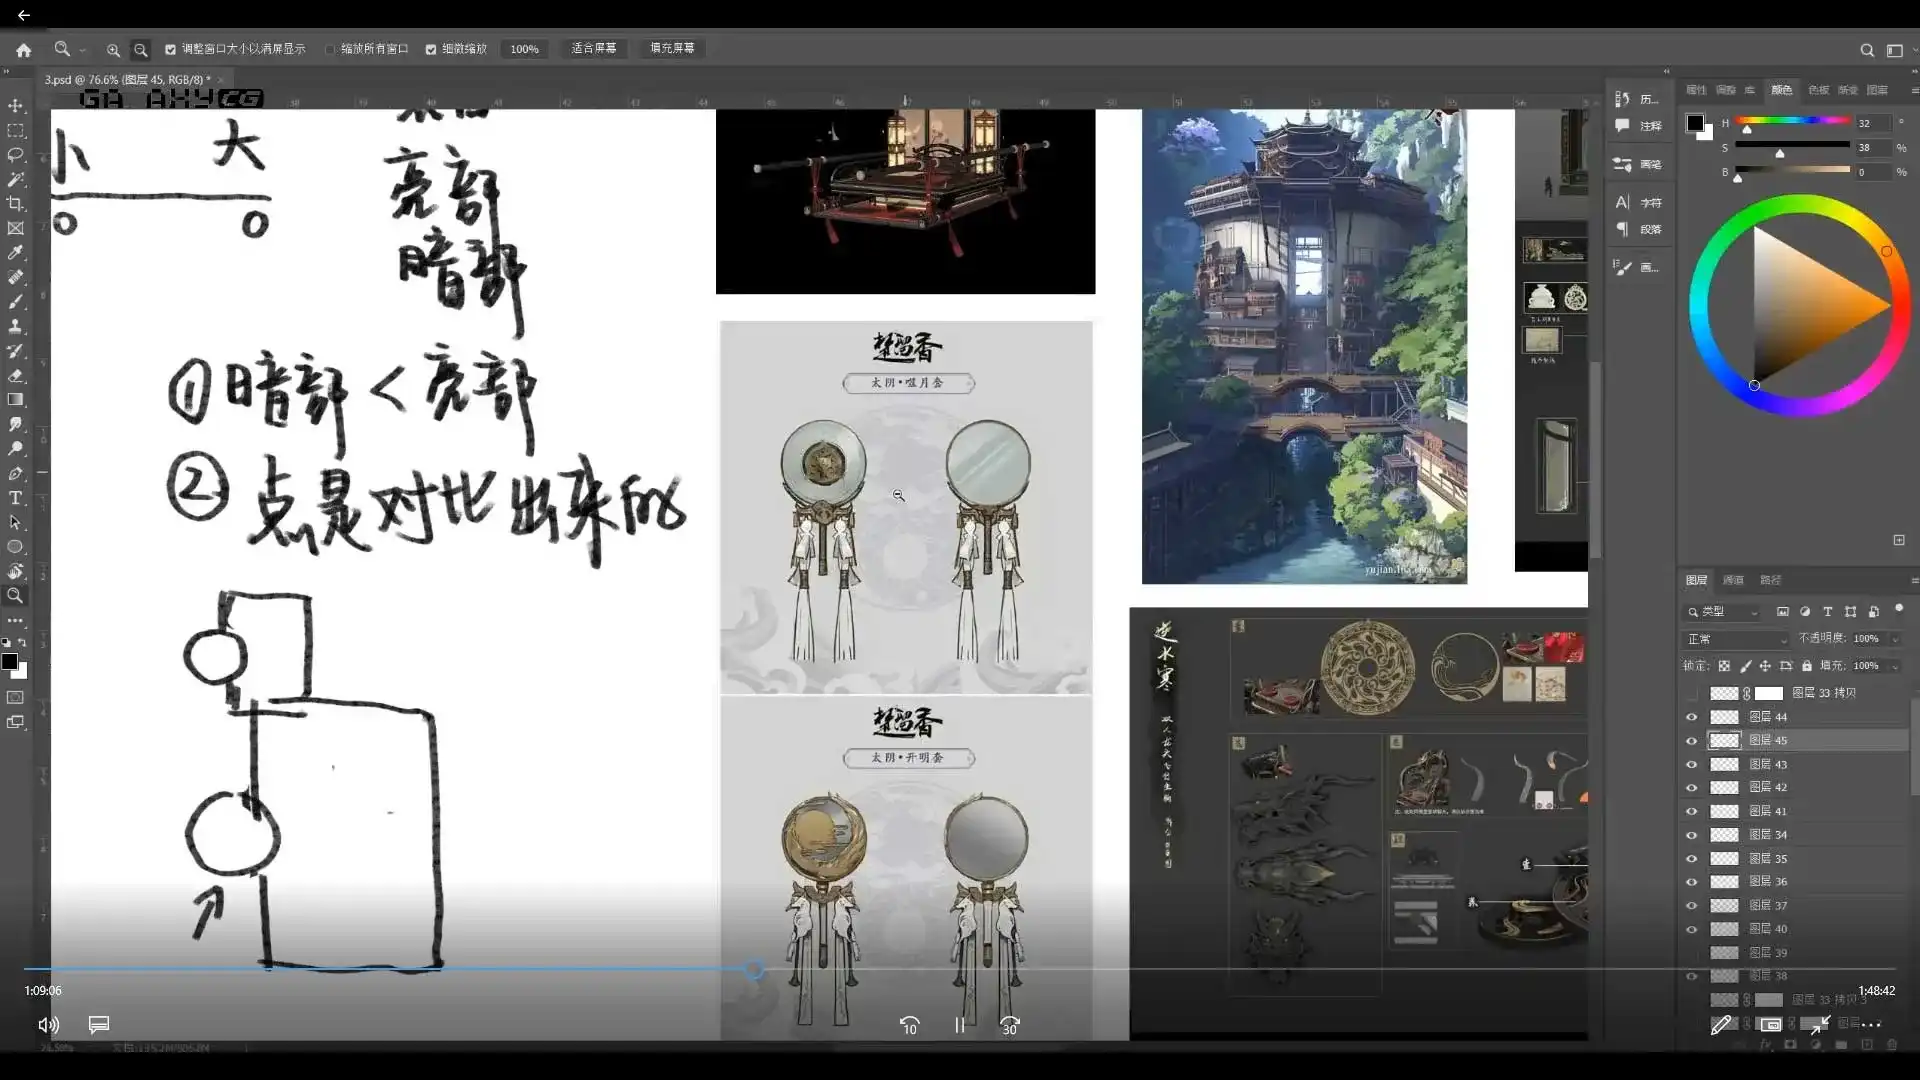Select the Eyedropper tool
This screenshot has height=1080, width=1920.
pos(15,252)
